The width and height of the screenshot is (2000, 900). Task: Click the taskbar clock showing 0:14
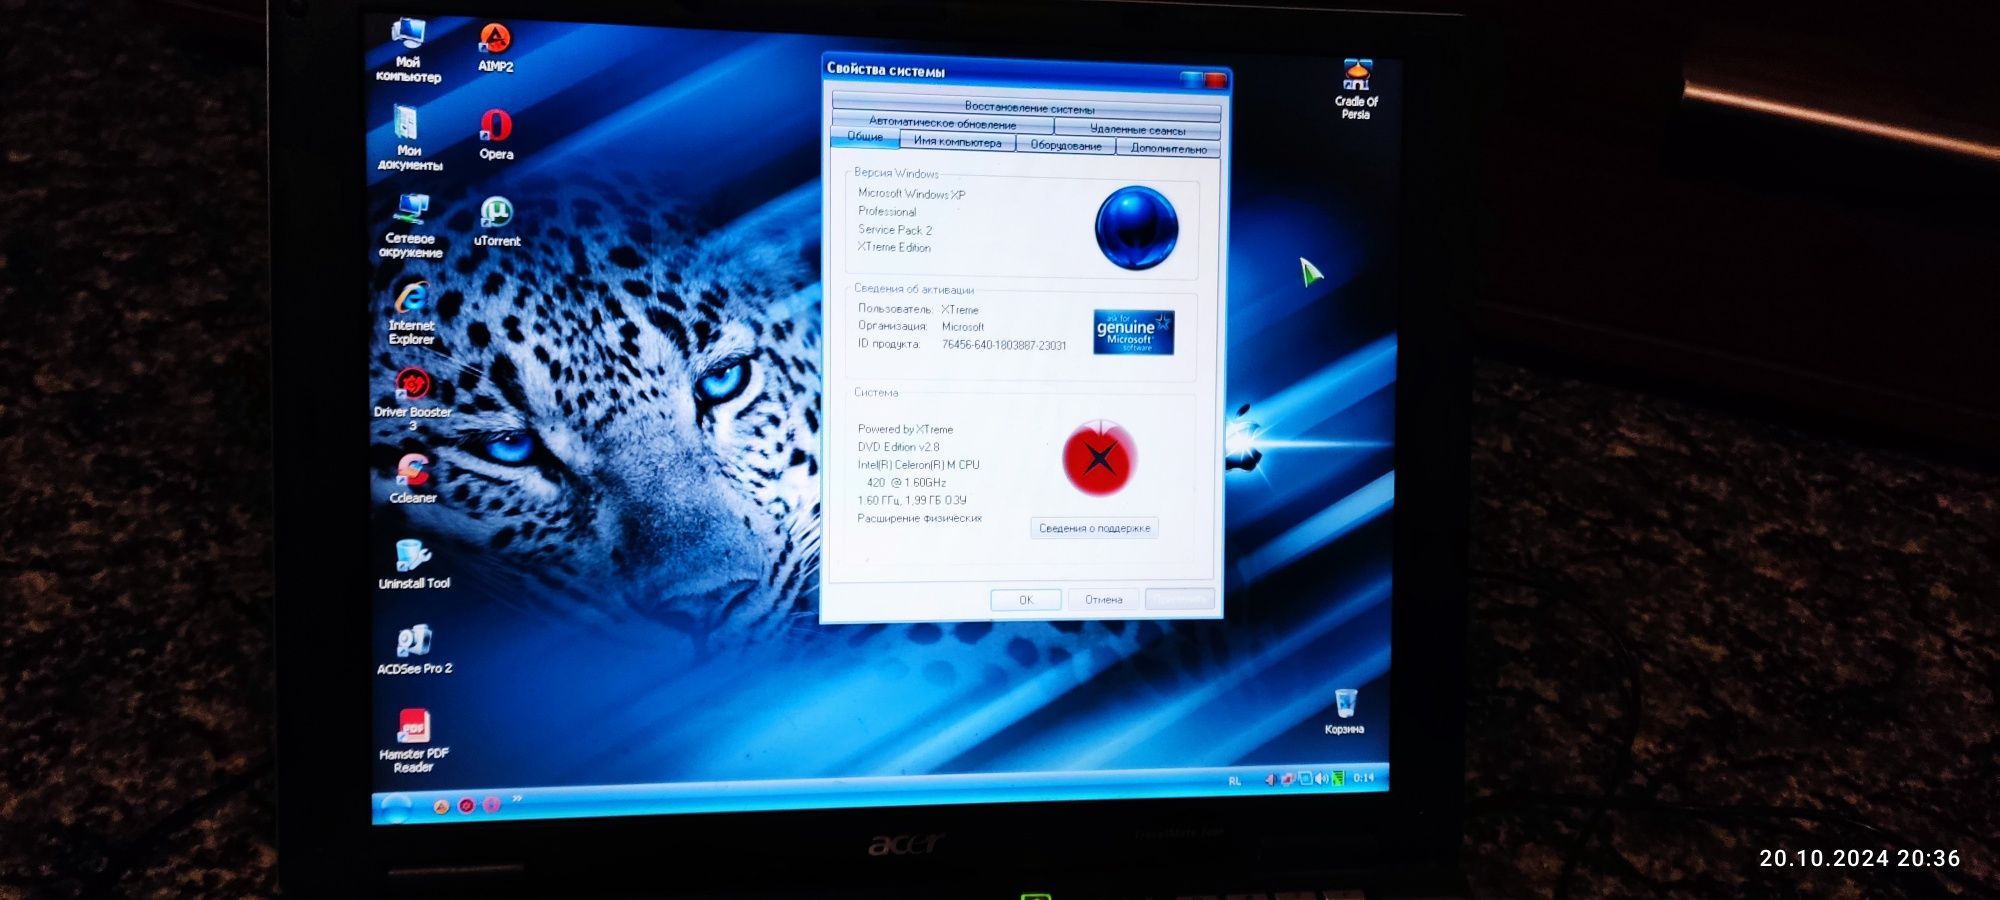(x=1364, y=777)
